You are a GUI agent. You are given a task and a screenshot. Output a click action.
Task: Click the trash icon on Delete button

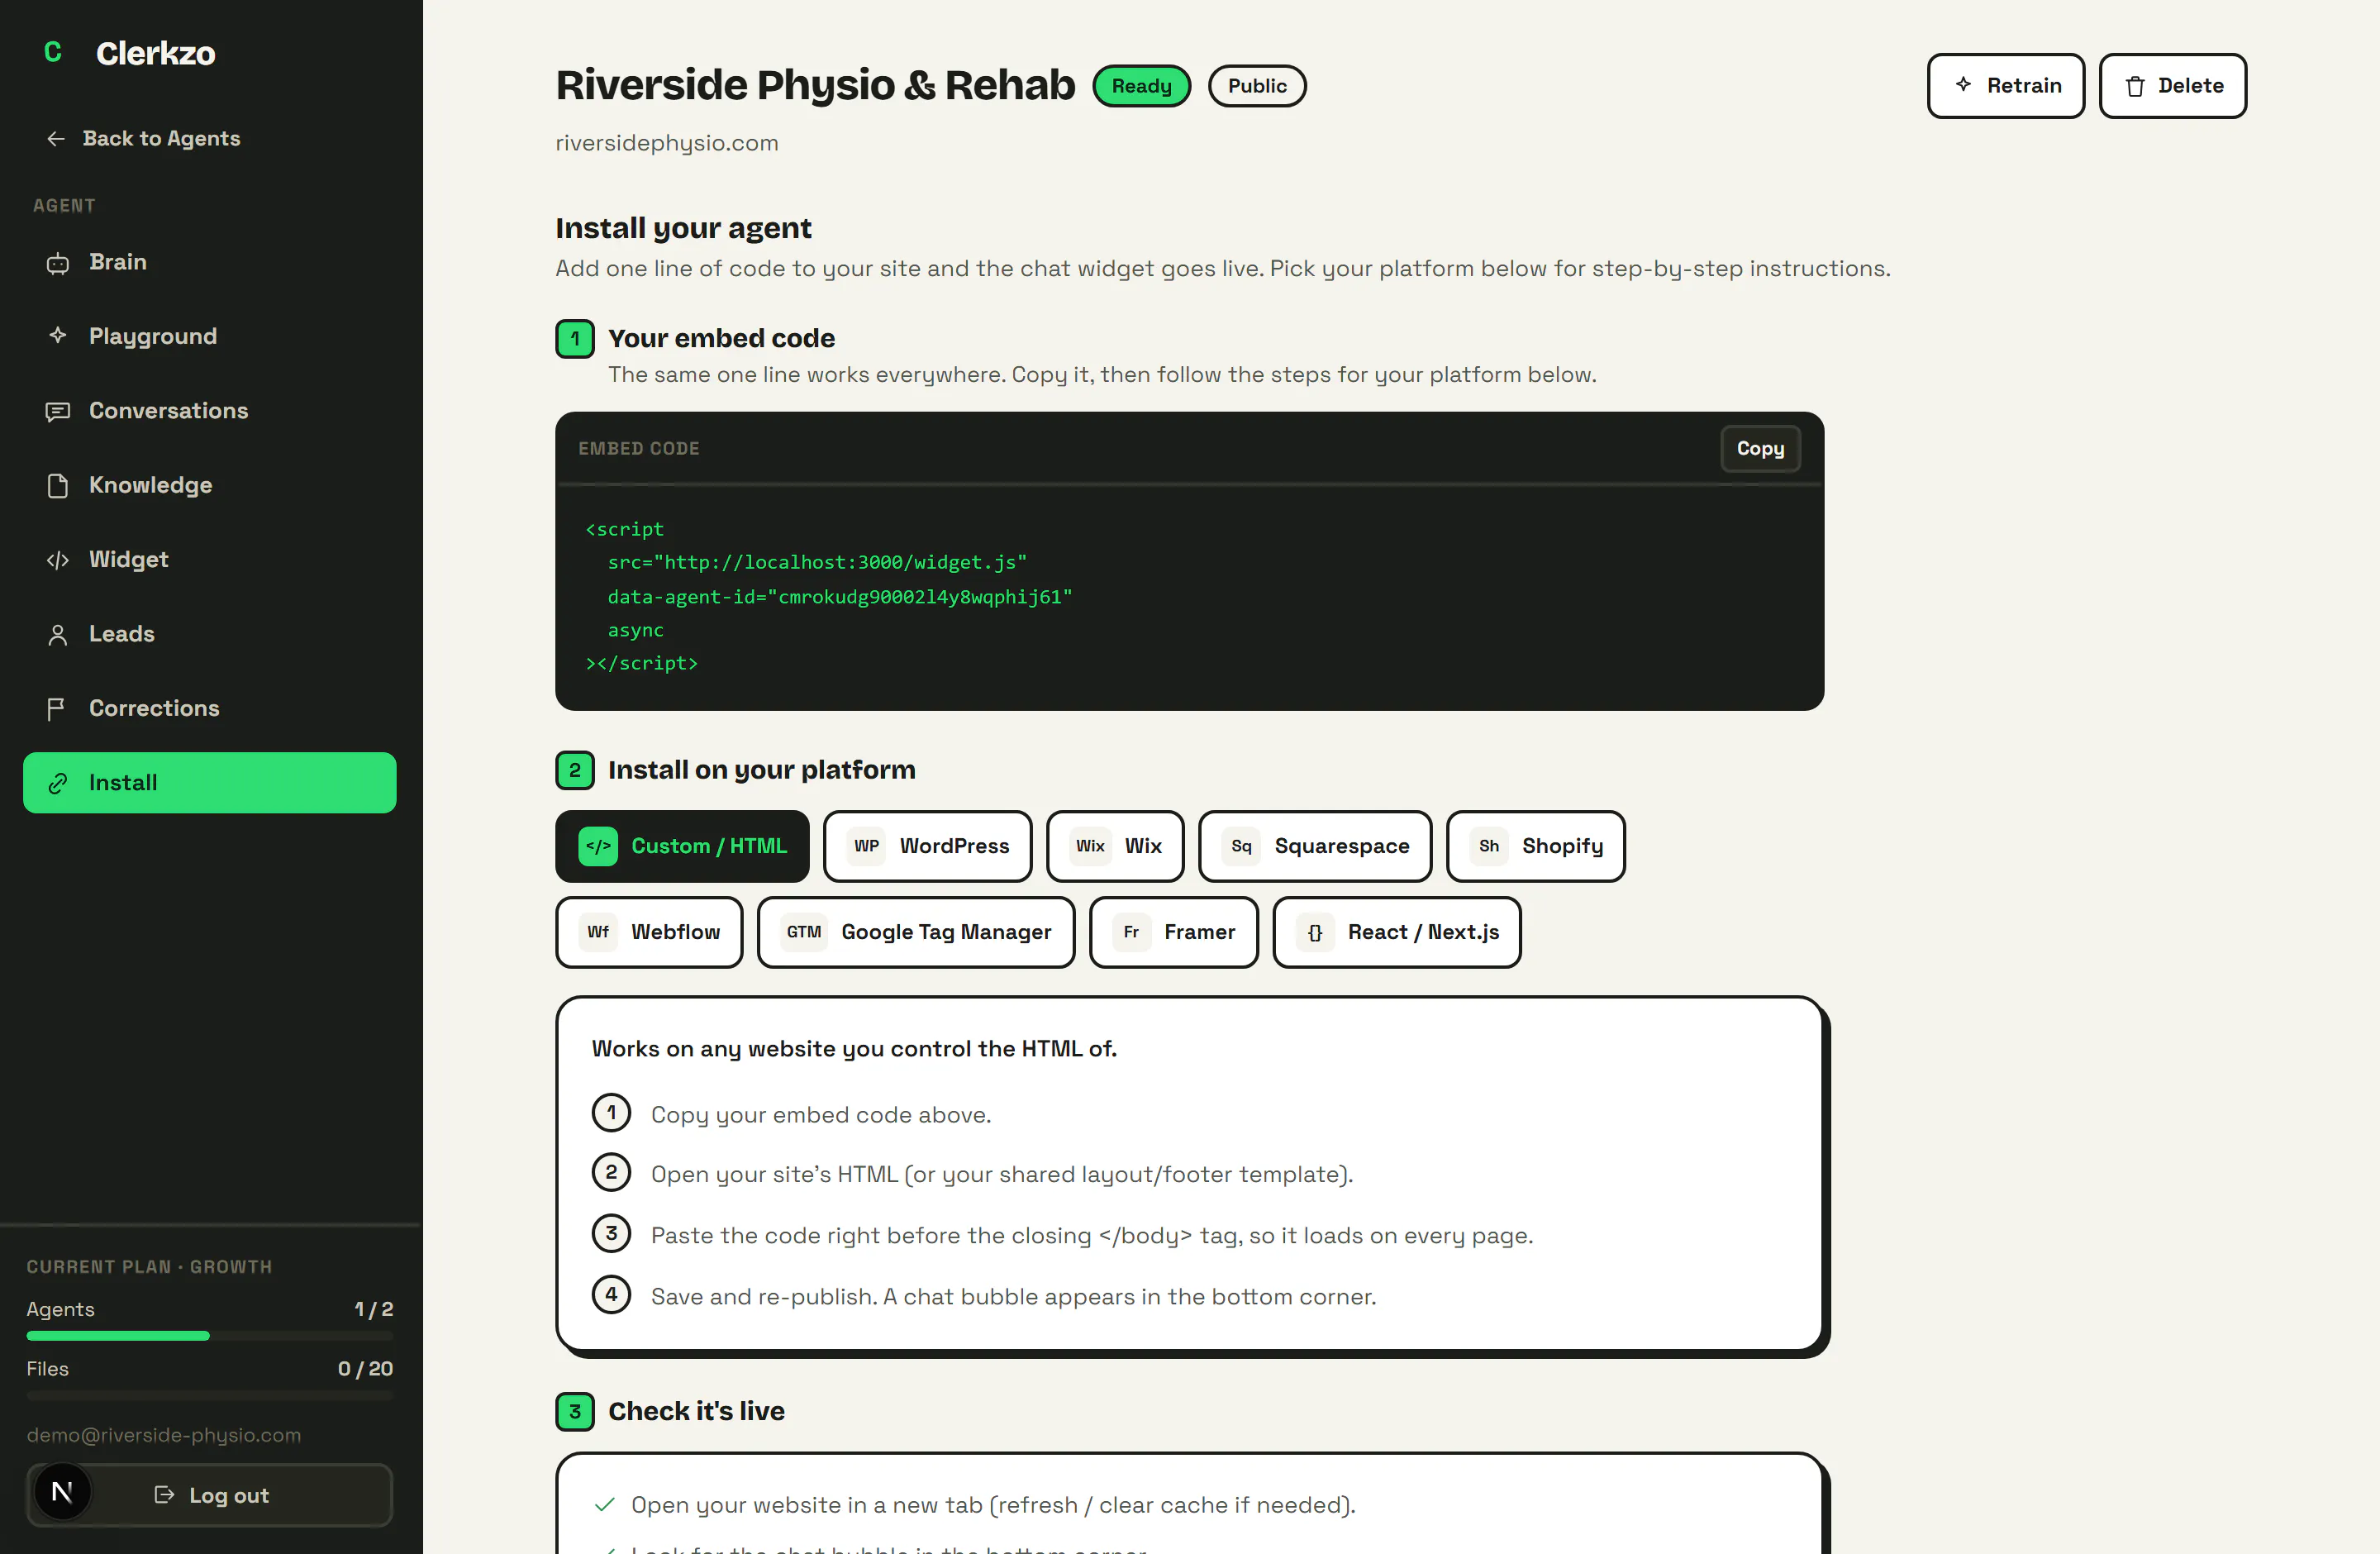point(2135,86)
